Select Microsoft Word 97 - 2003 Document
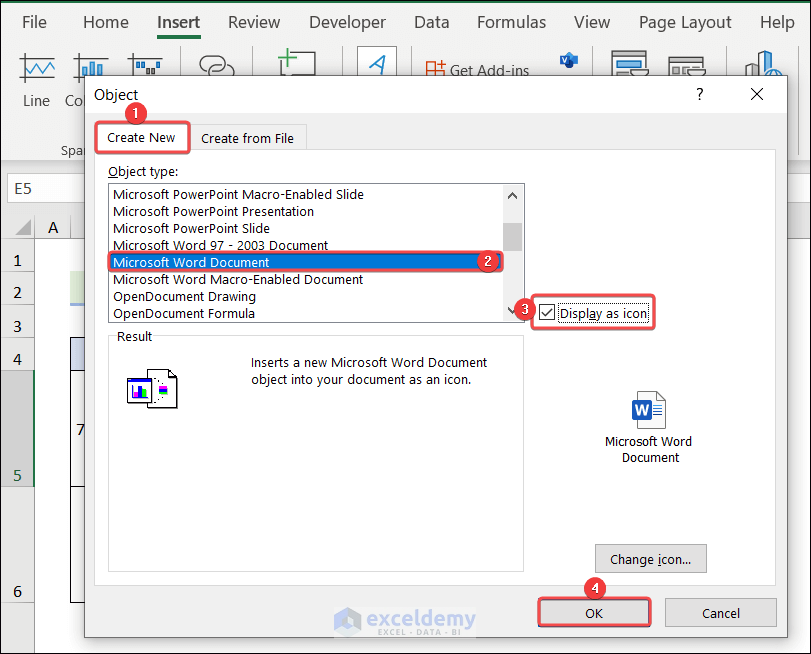Image resolution: width=811 pixels, height=654 pixels. [x=306, y=245]
